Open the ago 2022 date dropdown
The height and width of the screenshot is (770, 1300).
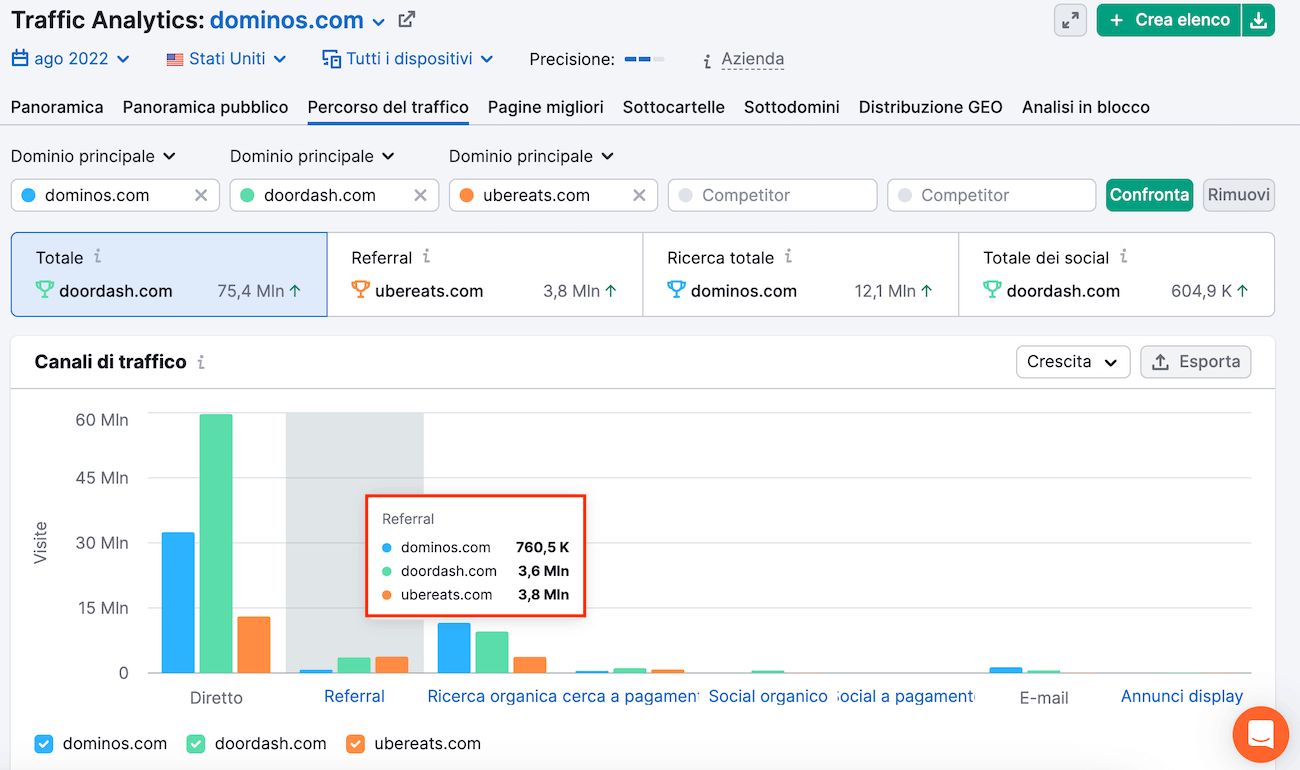point(71,59)
